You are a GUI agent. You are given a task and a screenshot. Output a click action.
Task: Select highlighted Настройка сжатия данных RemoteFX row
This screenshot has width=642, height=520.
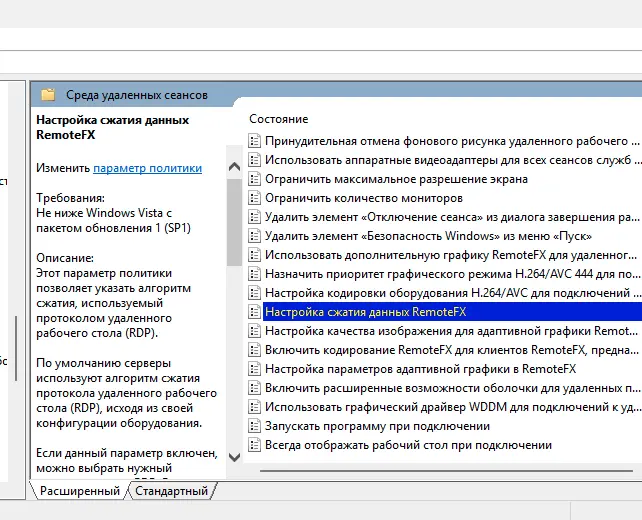[452, 312]
